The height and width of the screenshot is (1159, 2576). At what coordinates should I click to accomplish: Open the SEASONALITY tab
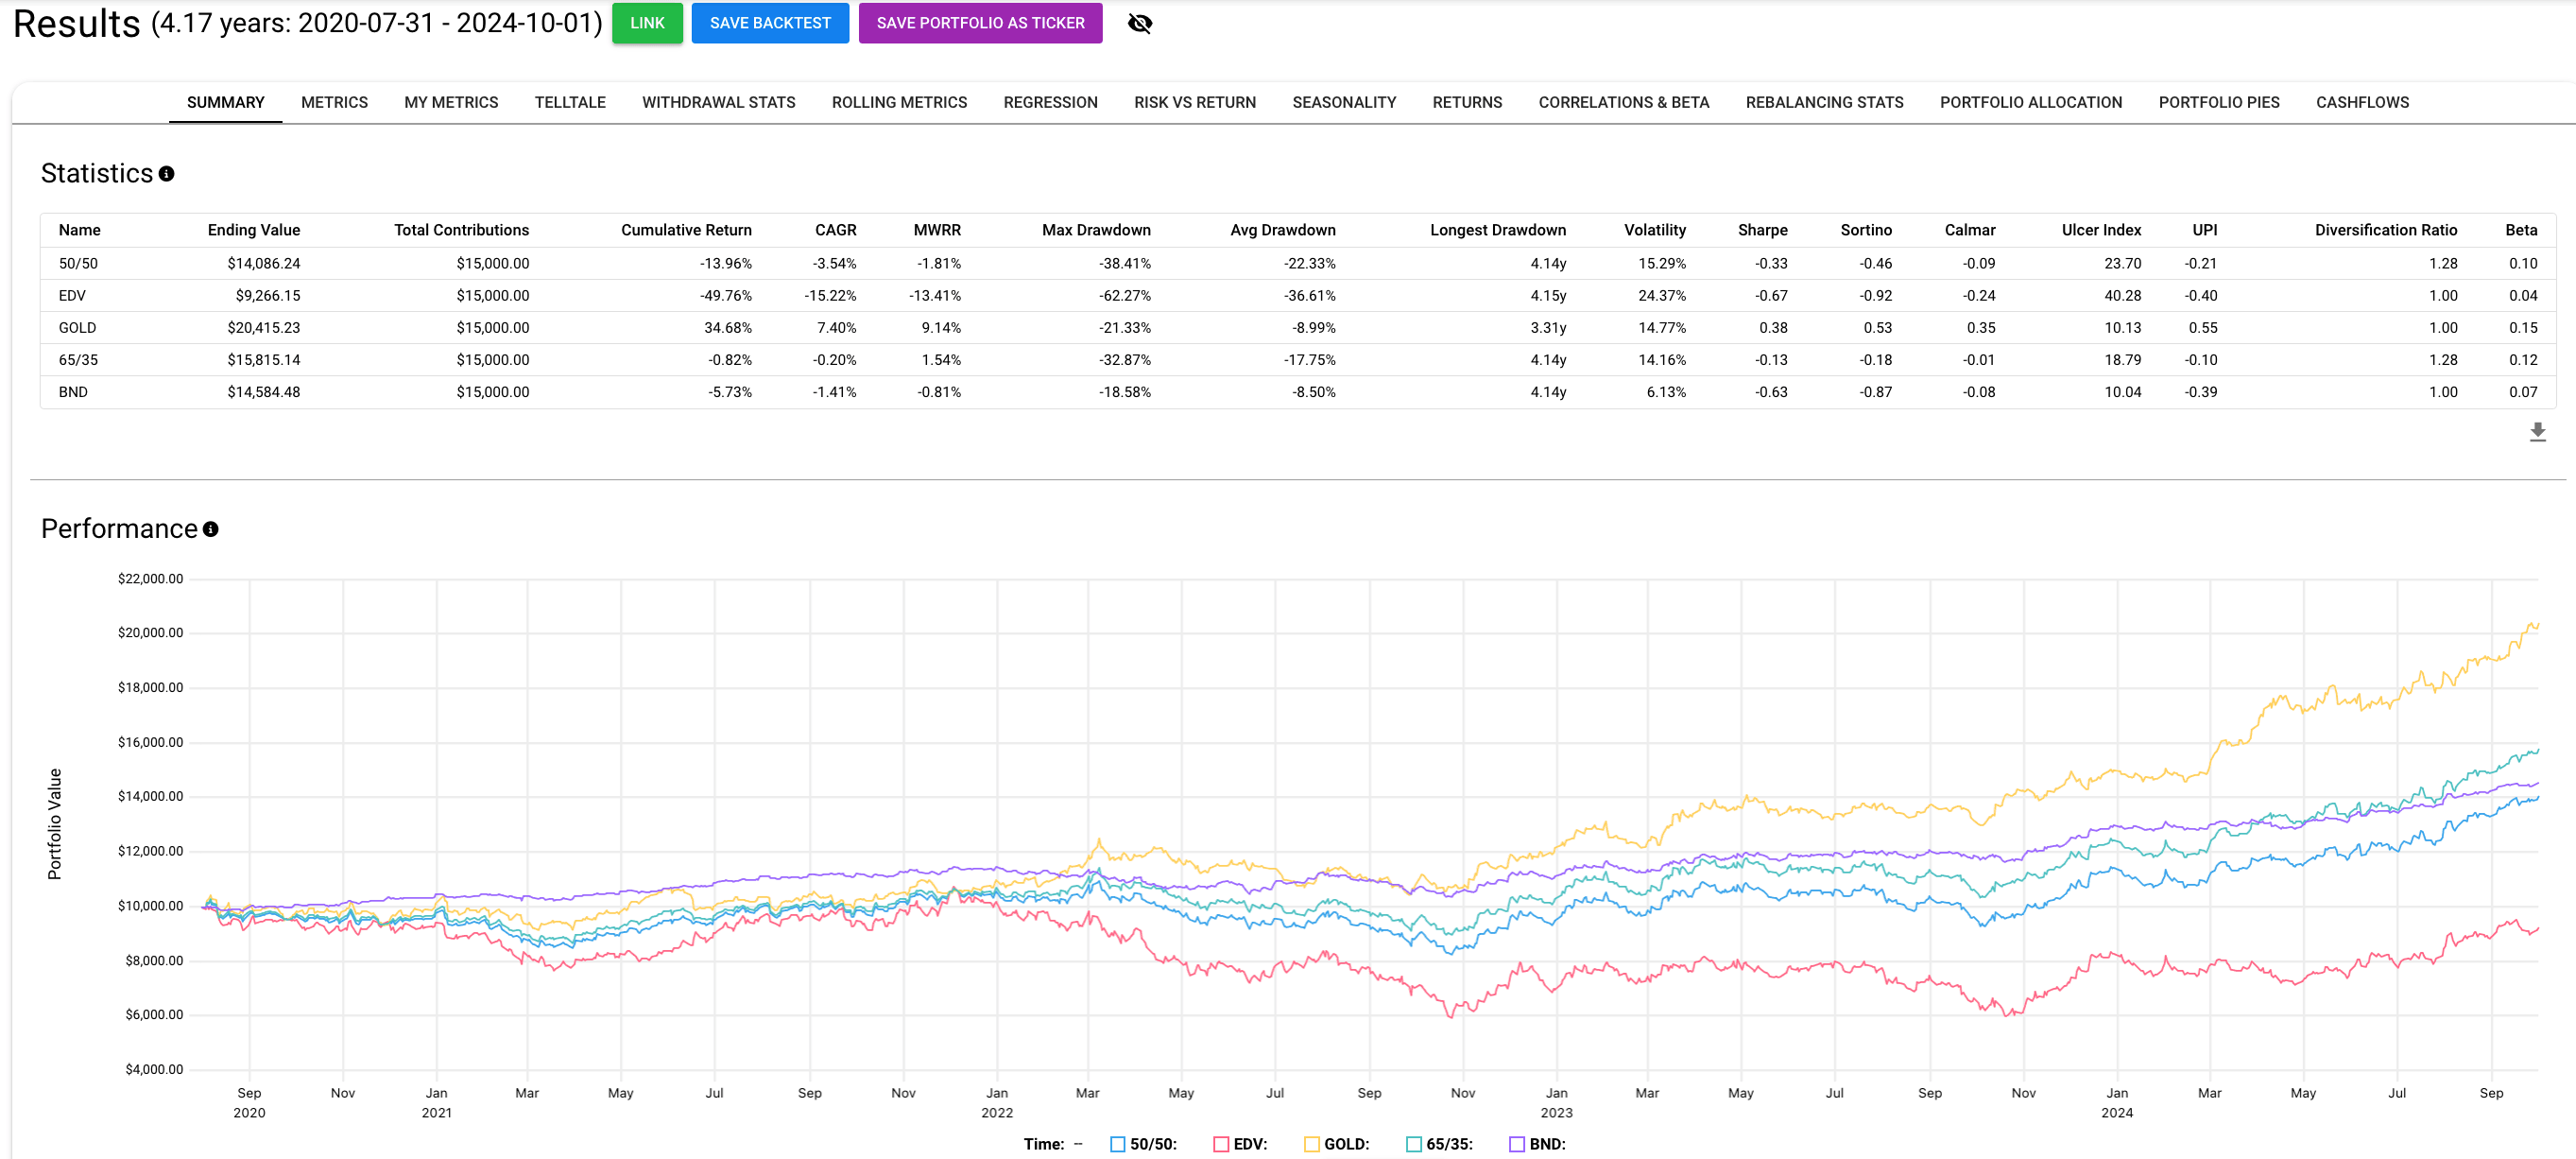pyautogui.click(x=1345, y=102)
